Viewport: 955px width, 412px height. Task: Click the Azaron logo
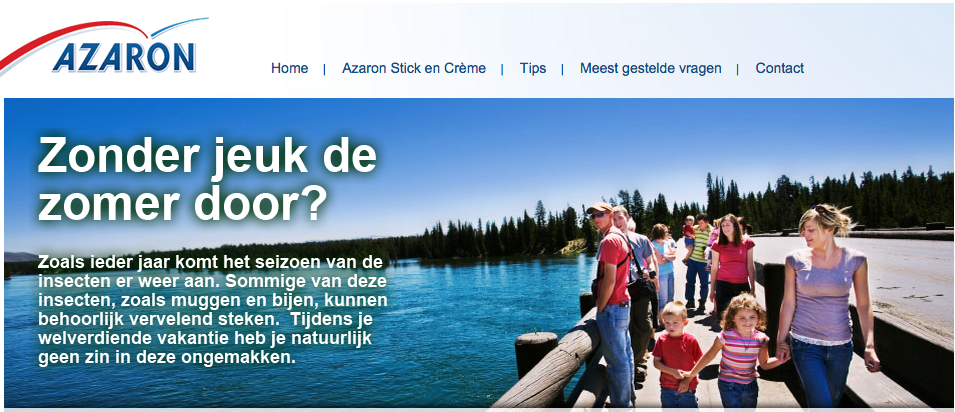[x=104, y=48]
